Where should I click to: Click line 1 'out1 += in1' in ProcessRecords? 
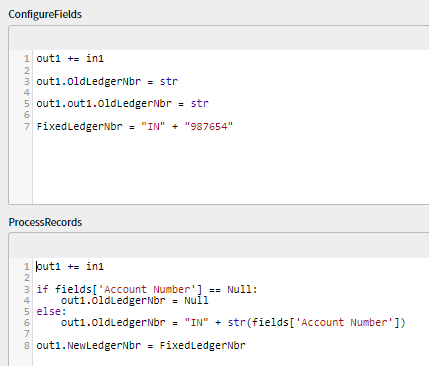click(70, 266)
